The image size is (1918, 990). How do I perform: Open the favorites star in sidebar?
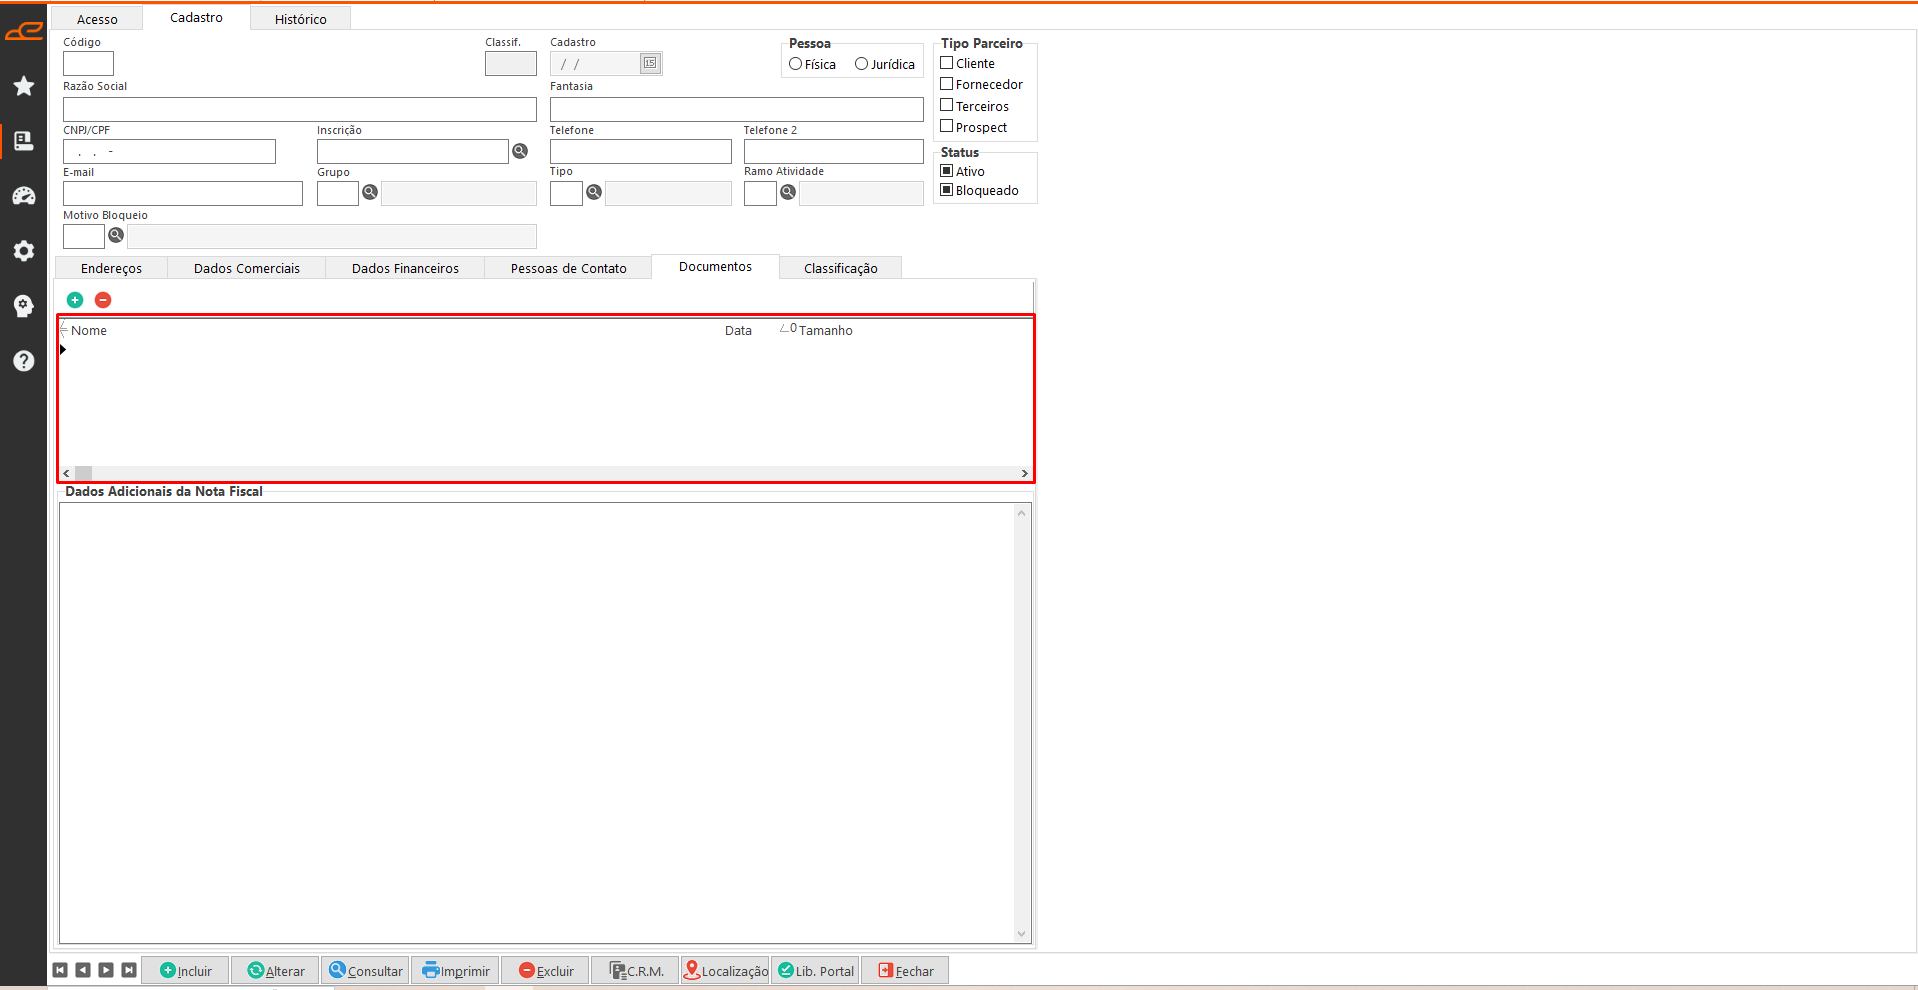24,87
